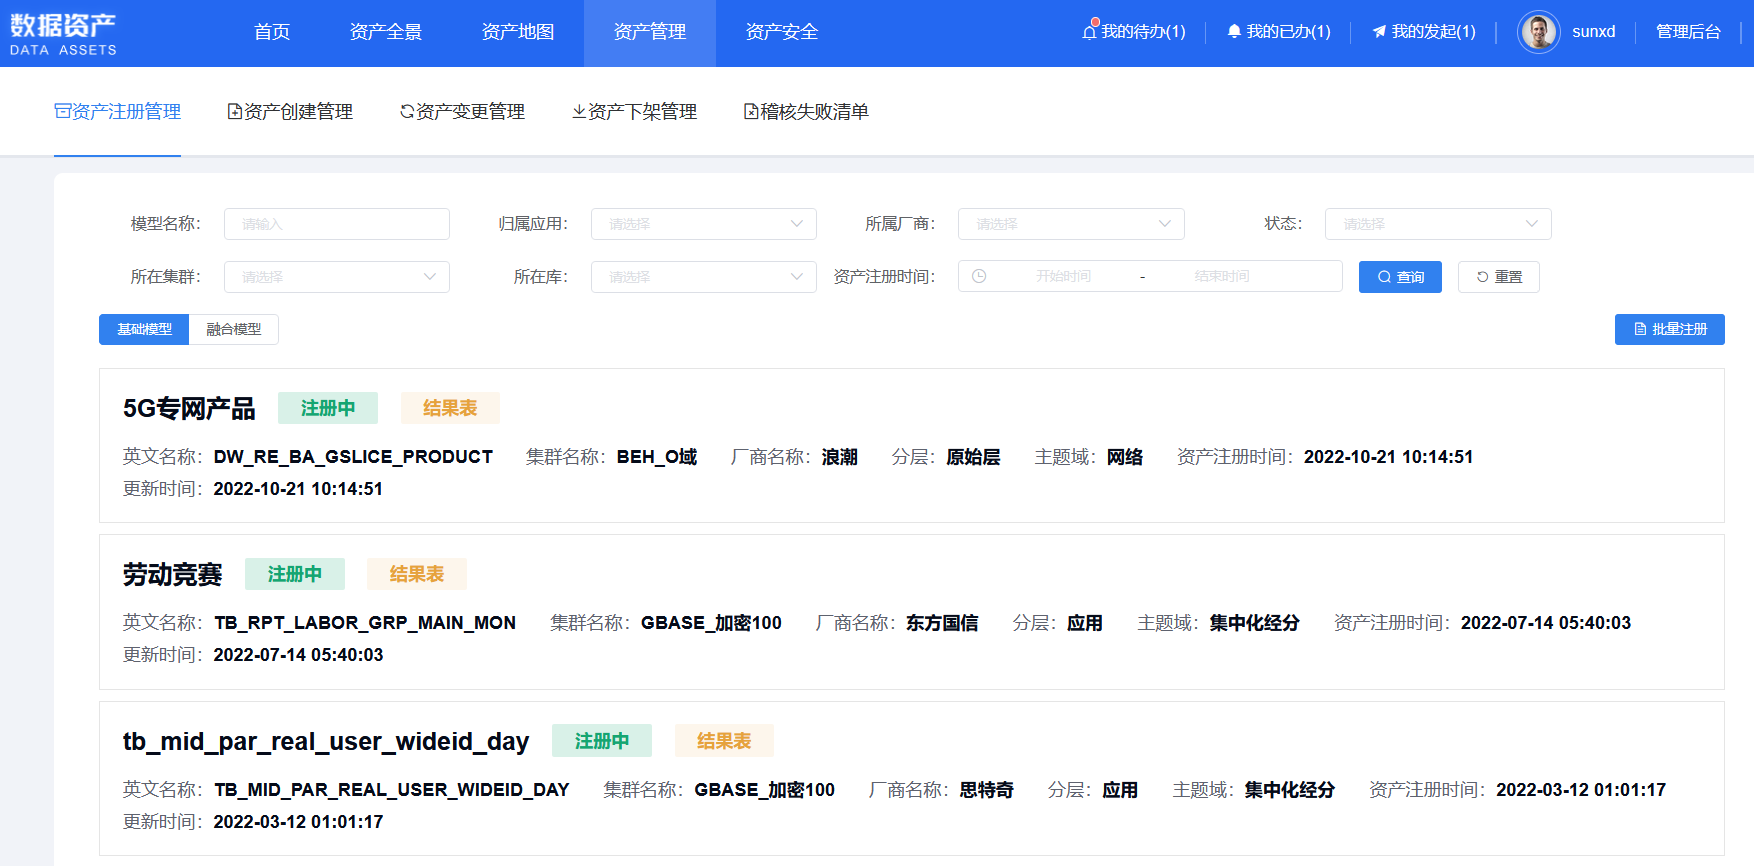
Task: Click the BEH_O域 cluster name
Action: coord(657,457)
